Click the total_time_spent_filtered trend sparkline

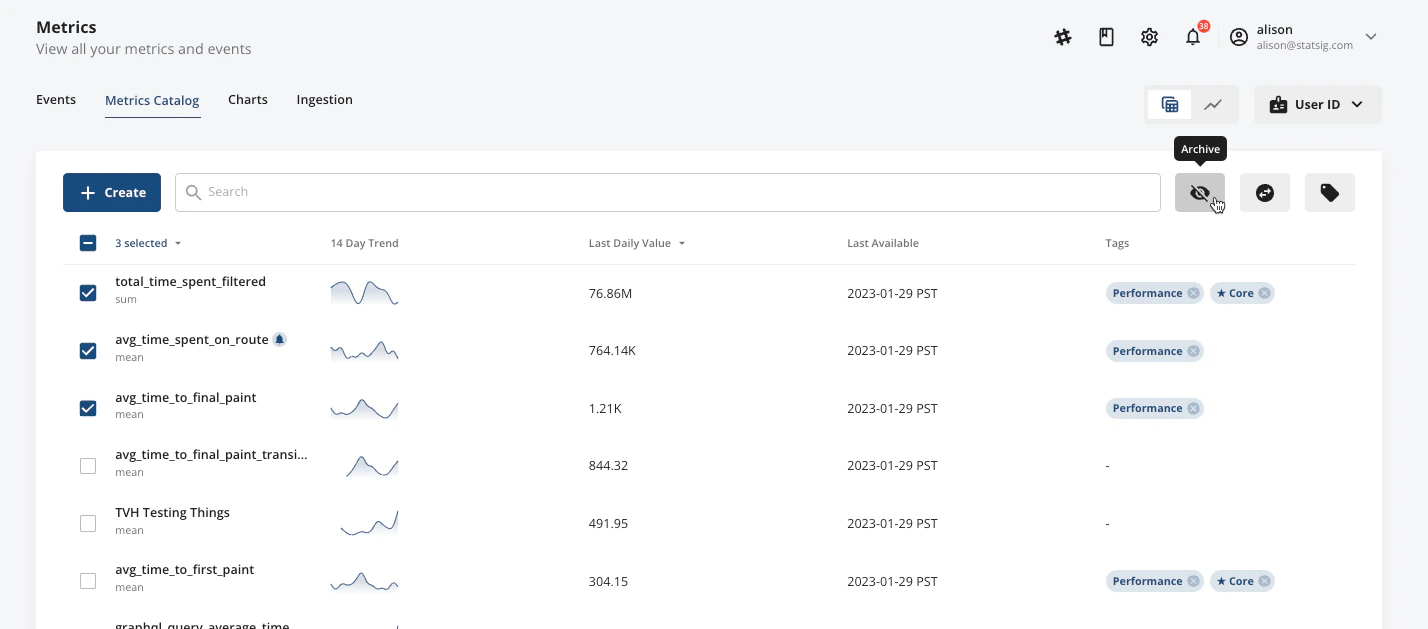pos(364,292)
